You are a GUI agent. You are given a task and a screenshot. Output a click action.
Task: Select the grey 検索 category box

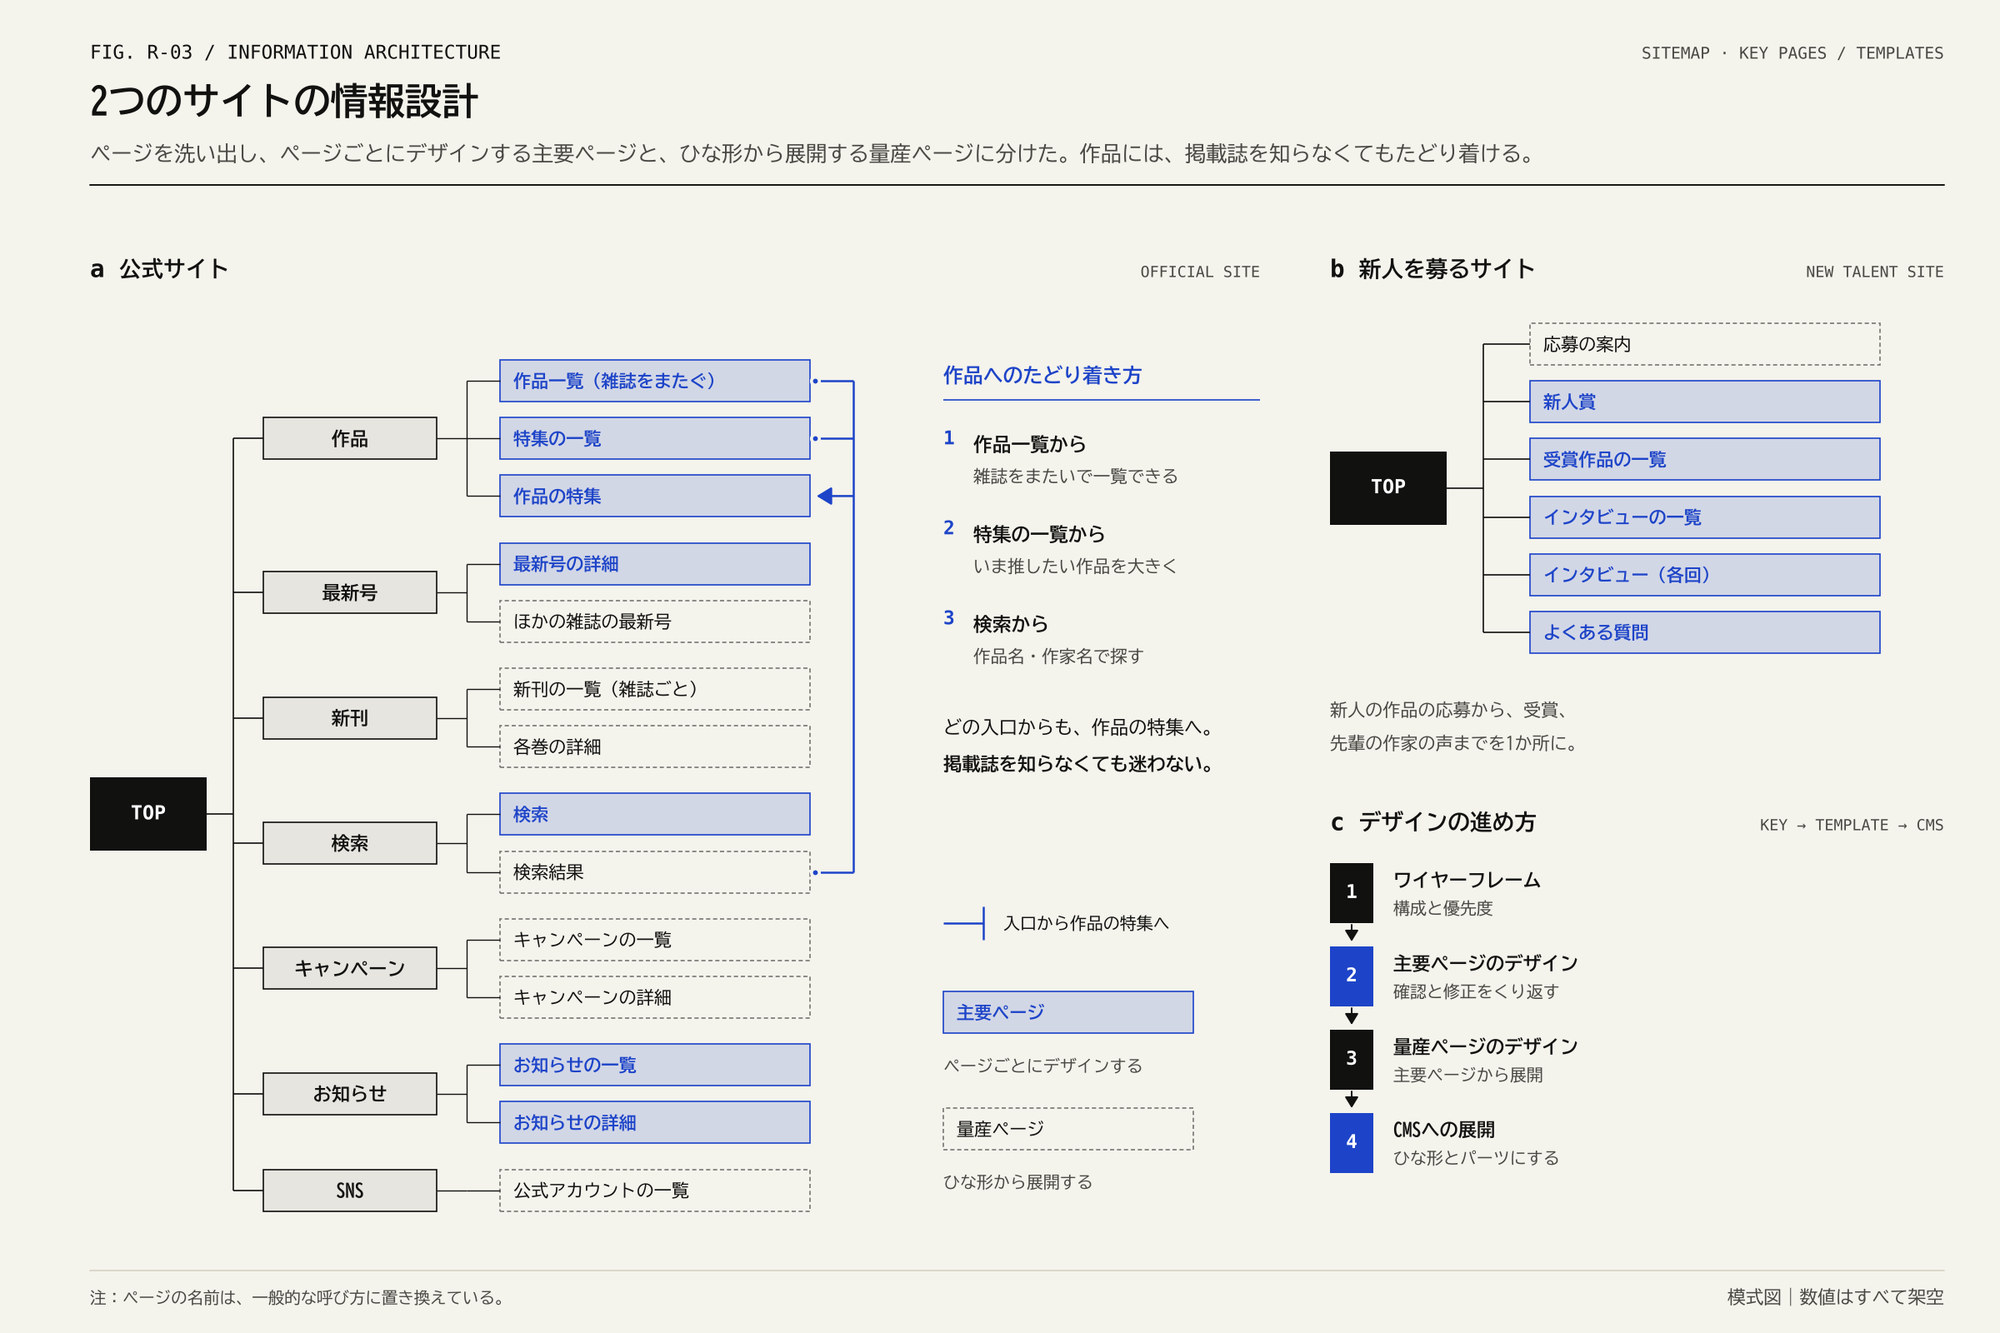click(350, 843)
